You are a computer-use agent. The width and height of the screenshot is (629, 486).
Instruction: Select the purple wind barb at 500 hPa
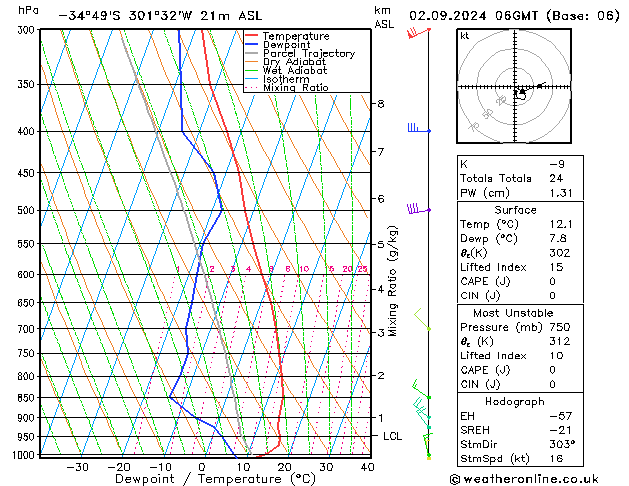[416, 209]
